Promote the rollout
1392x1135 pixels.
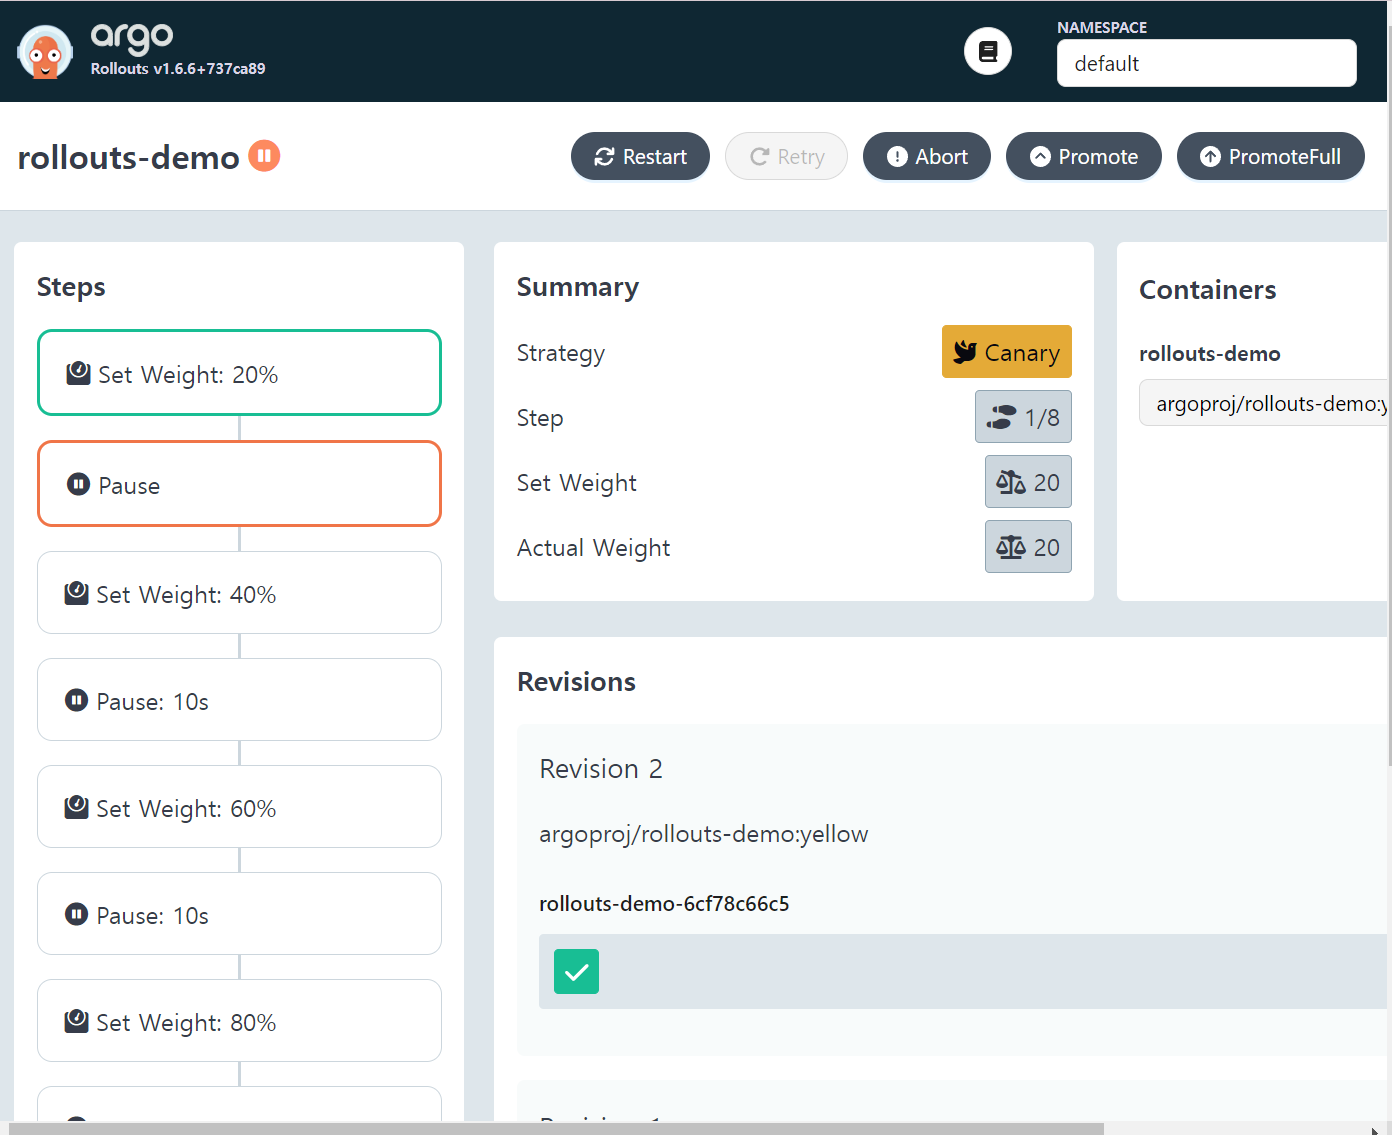(1084, 157)
